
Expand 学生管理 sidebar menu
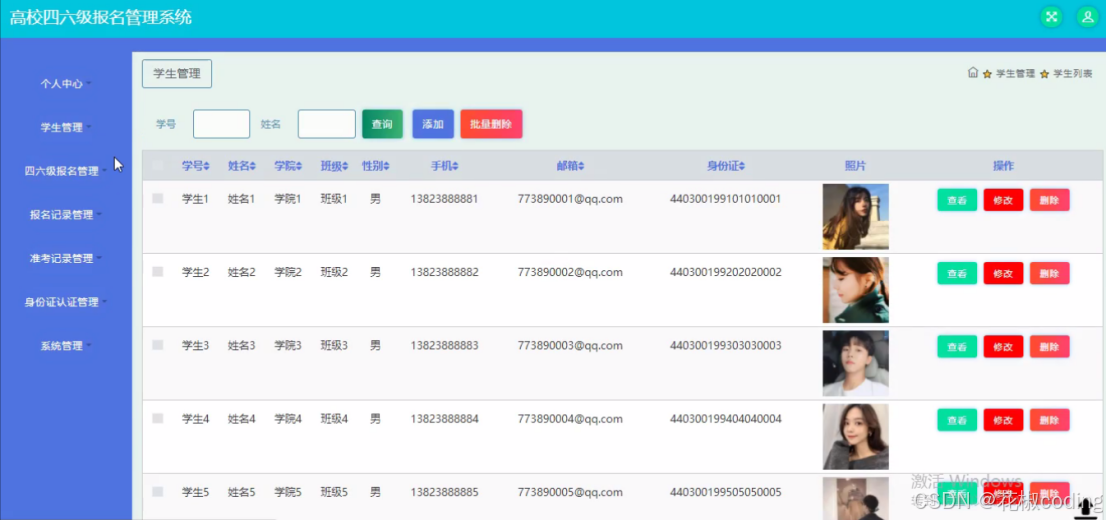click(x=66, y=128)
